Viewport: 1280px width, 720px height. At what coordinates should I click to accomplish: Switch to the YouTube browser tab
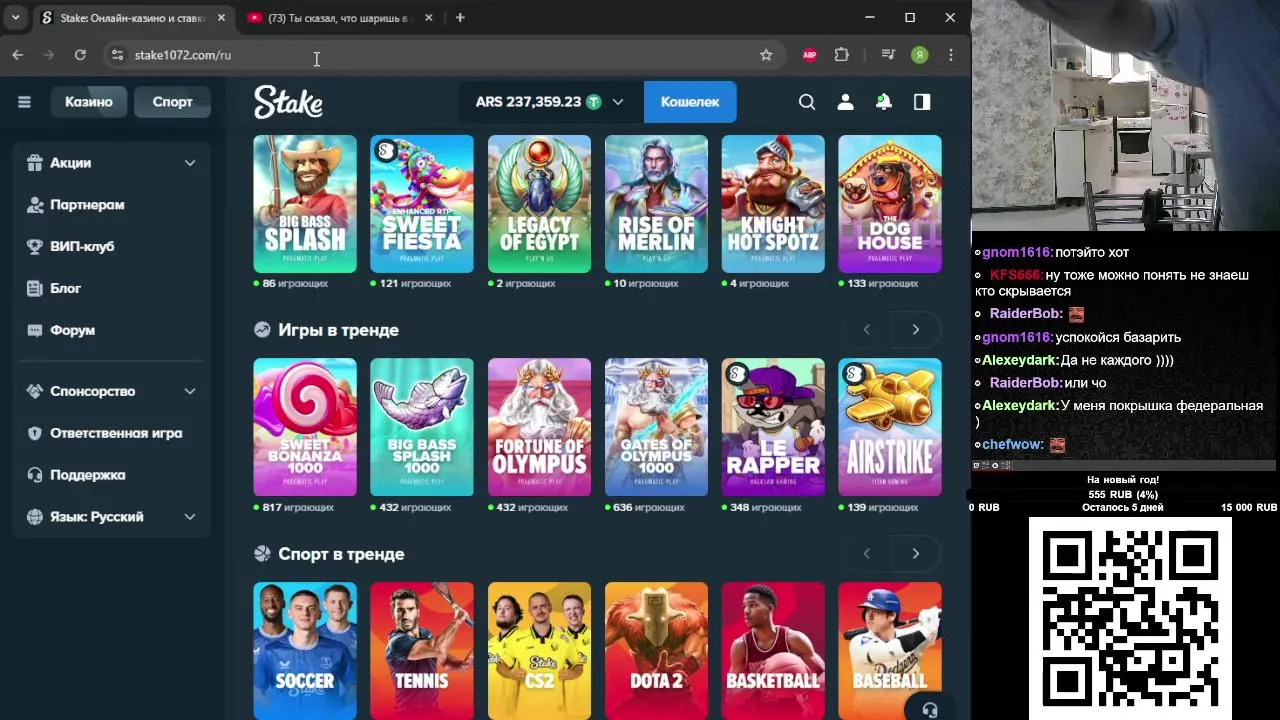[x=340, y=18]
